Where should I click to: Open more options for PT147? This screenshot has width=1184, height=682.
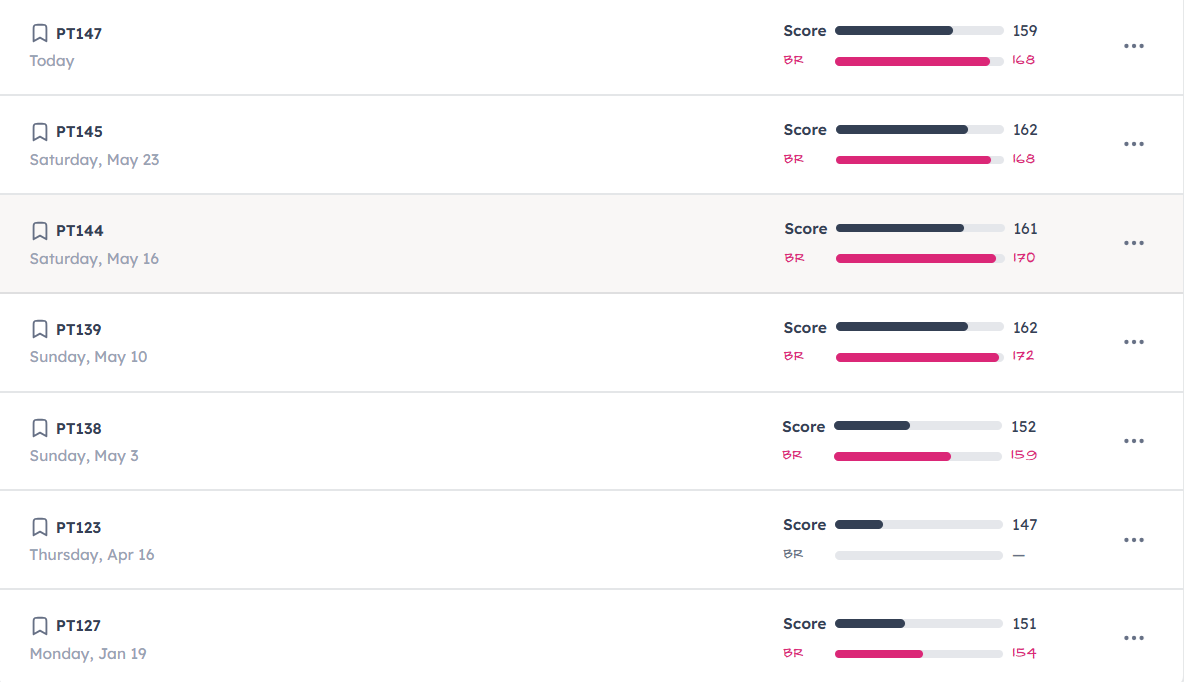[x=1133, y=46]
